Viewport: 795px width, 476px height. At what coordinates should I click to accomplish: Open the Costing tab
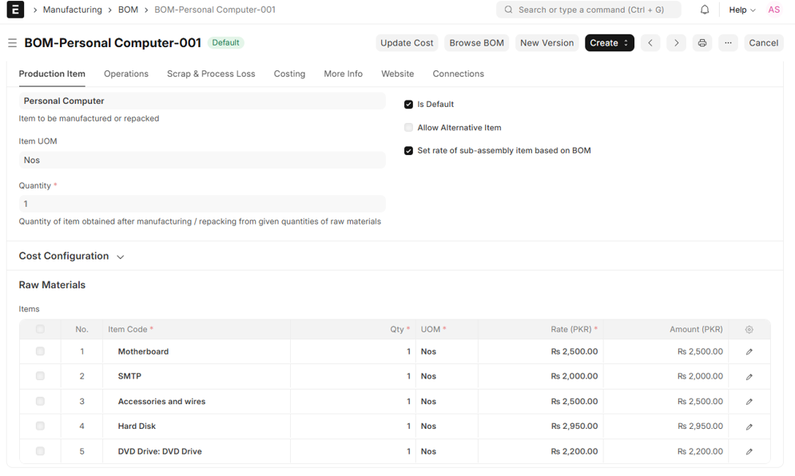(x=289, y=74)
